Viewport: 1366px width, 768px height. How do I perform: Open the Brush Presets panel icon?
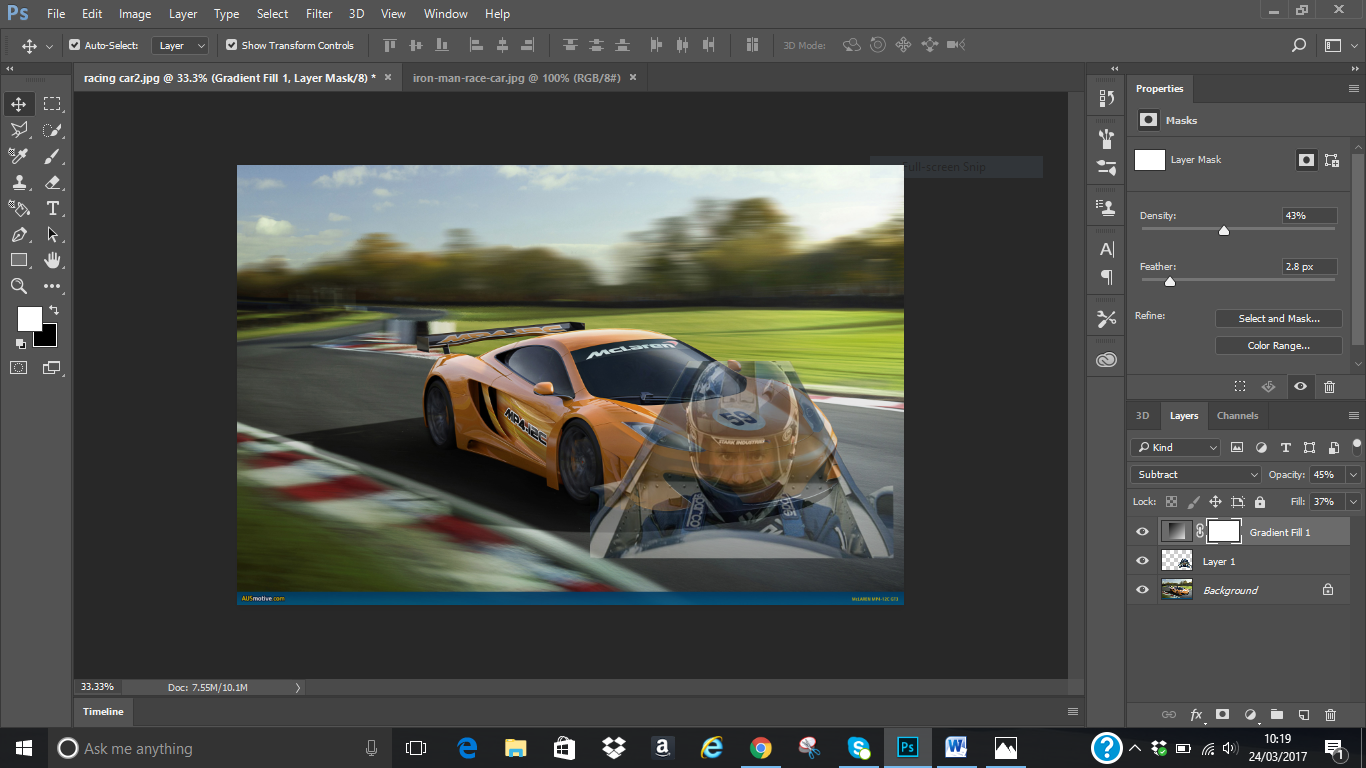click(x=1106, y=138)
